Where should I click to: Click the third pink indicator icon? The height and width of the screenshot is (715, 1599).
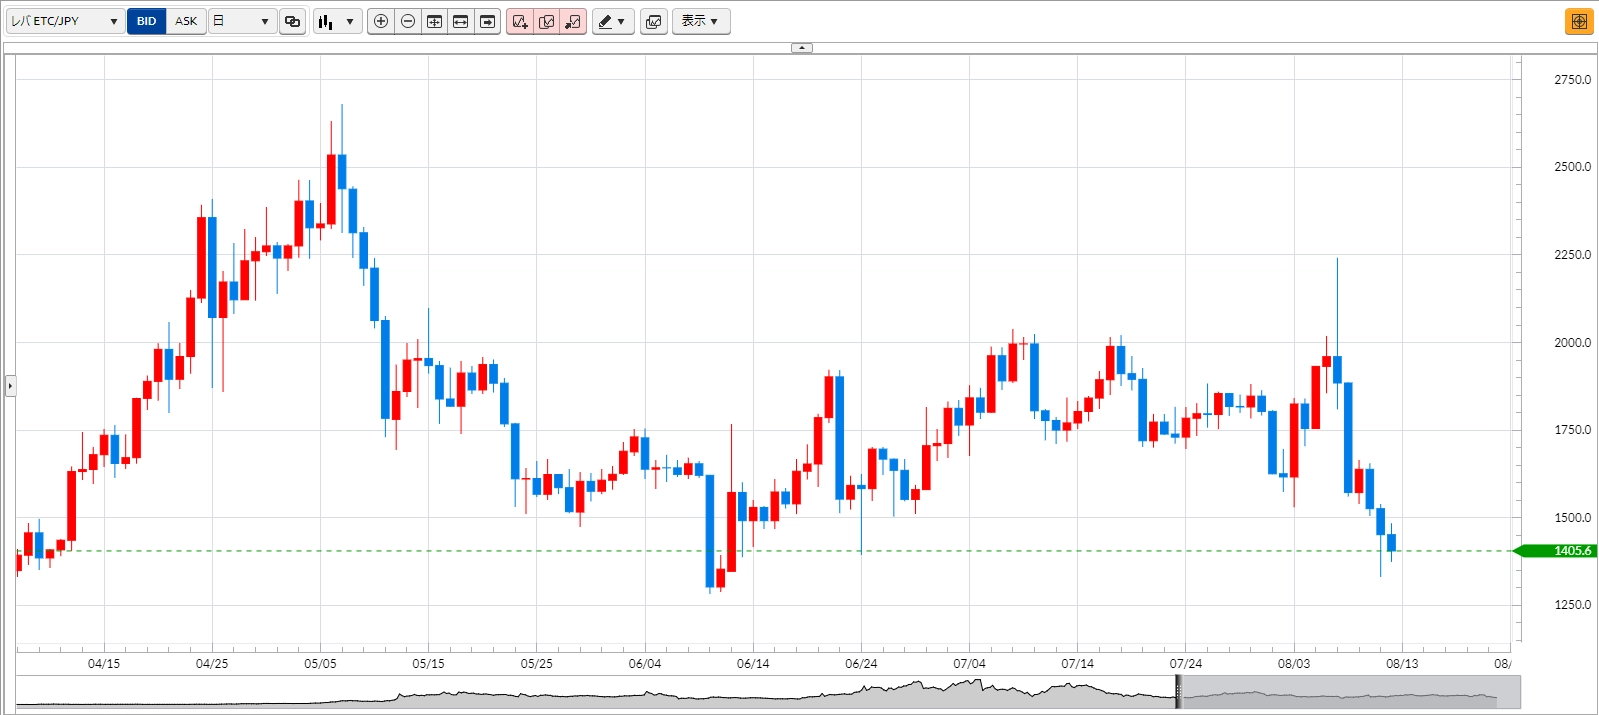[573, 21]
